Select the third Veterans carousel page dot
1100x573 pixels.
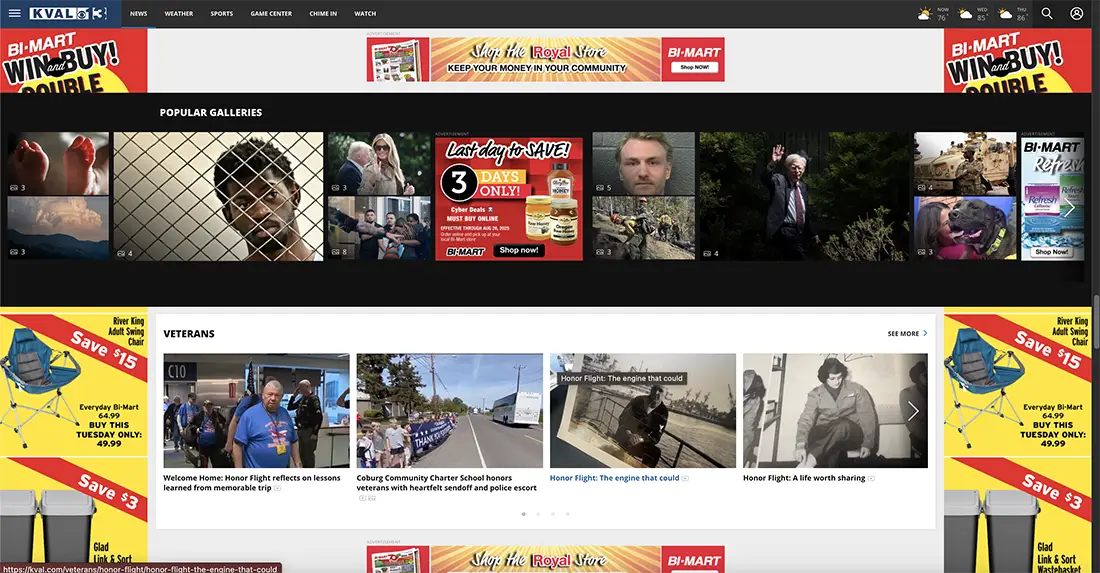tap(553, 514)
